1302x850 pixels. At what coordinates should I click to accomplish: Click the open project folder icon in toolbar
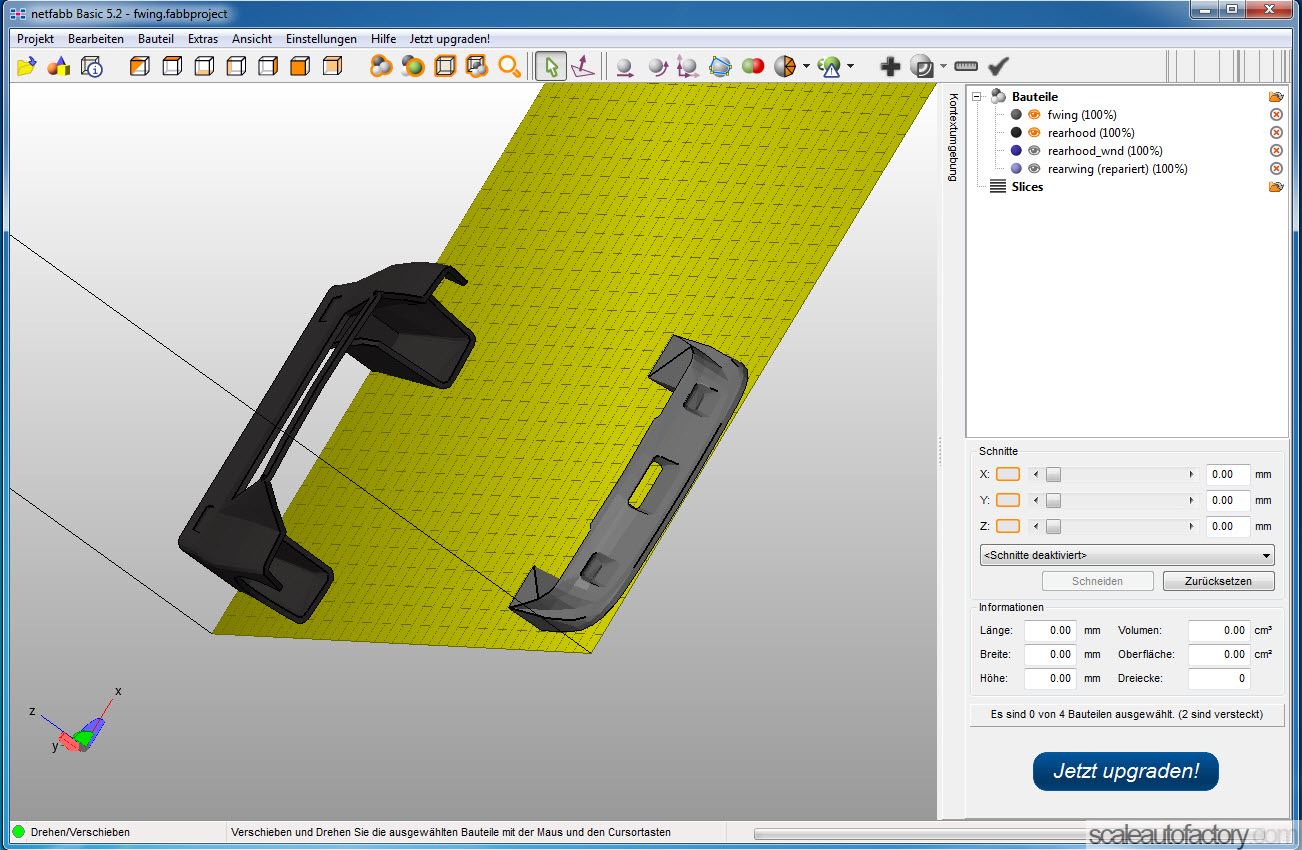pos(27,67)
